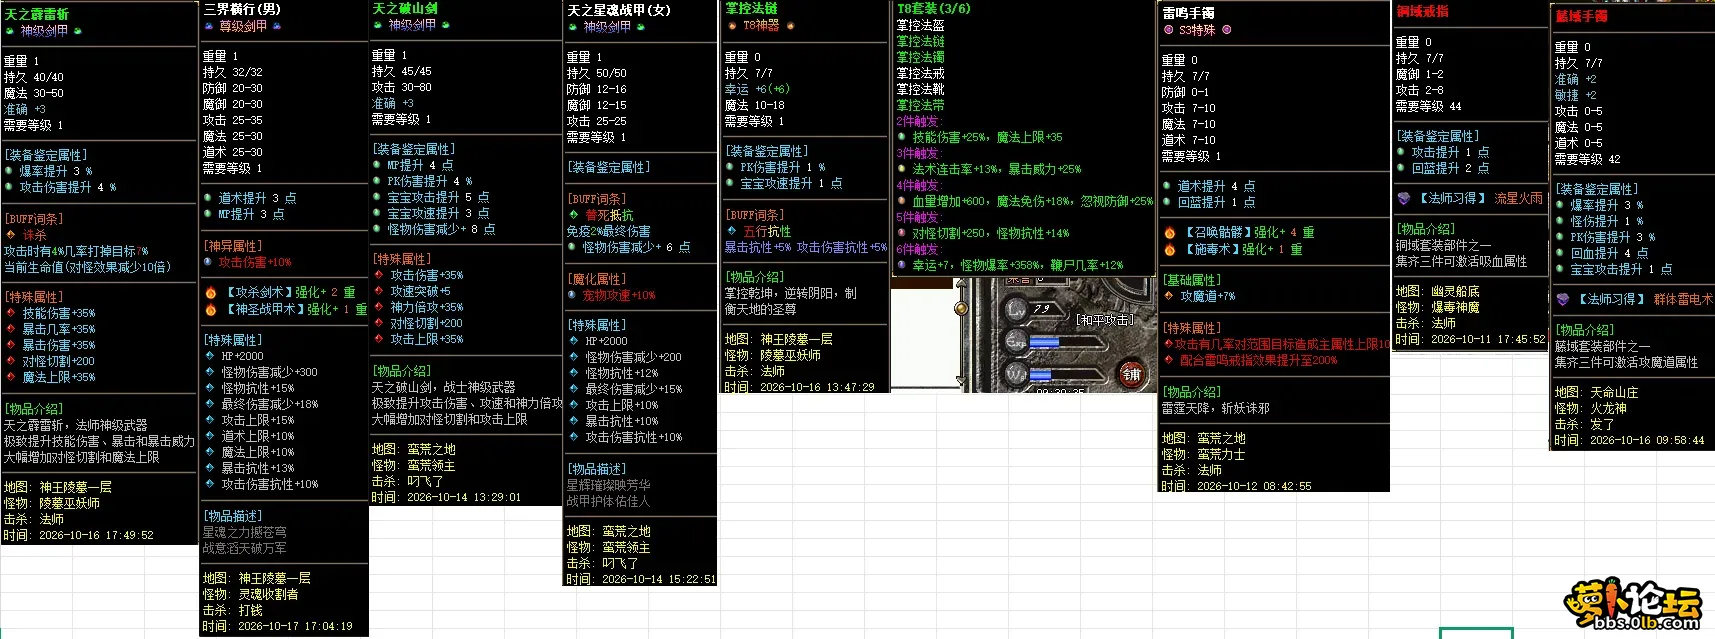Click the 掌控法靴 set piece entry

point(921,89)
